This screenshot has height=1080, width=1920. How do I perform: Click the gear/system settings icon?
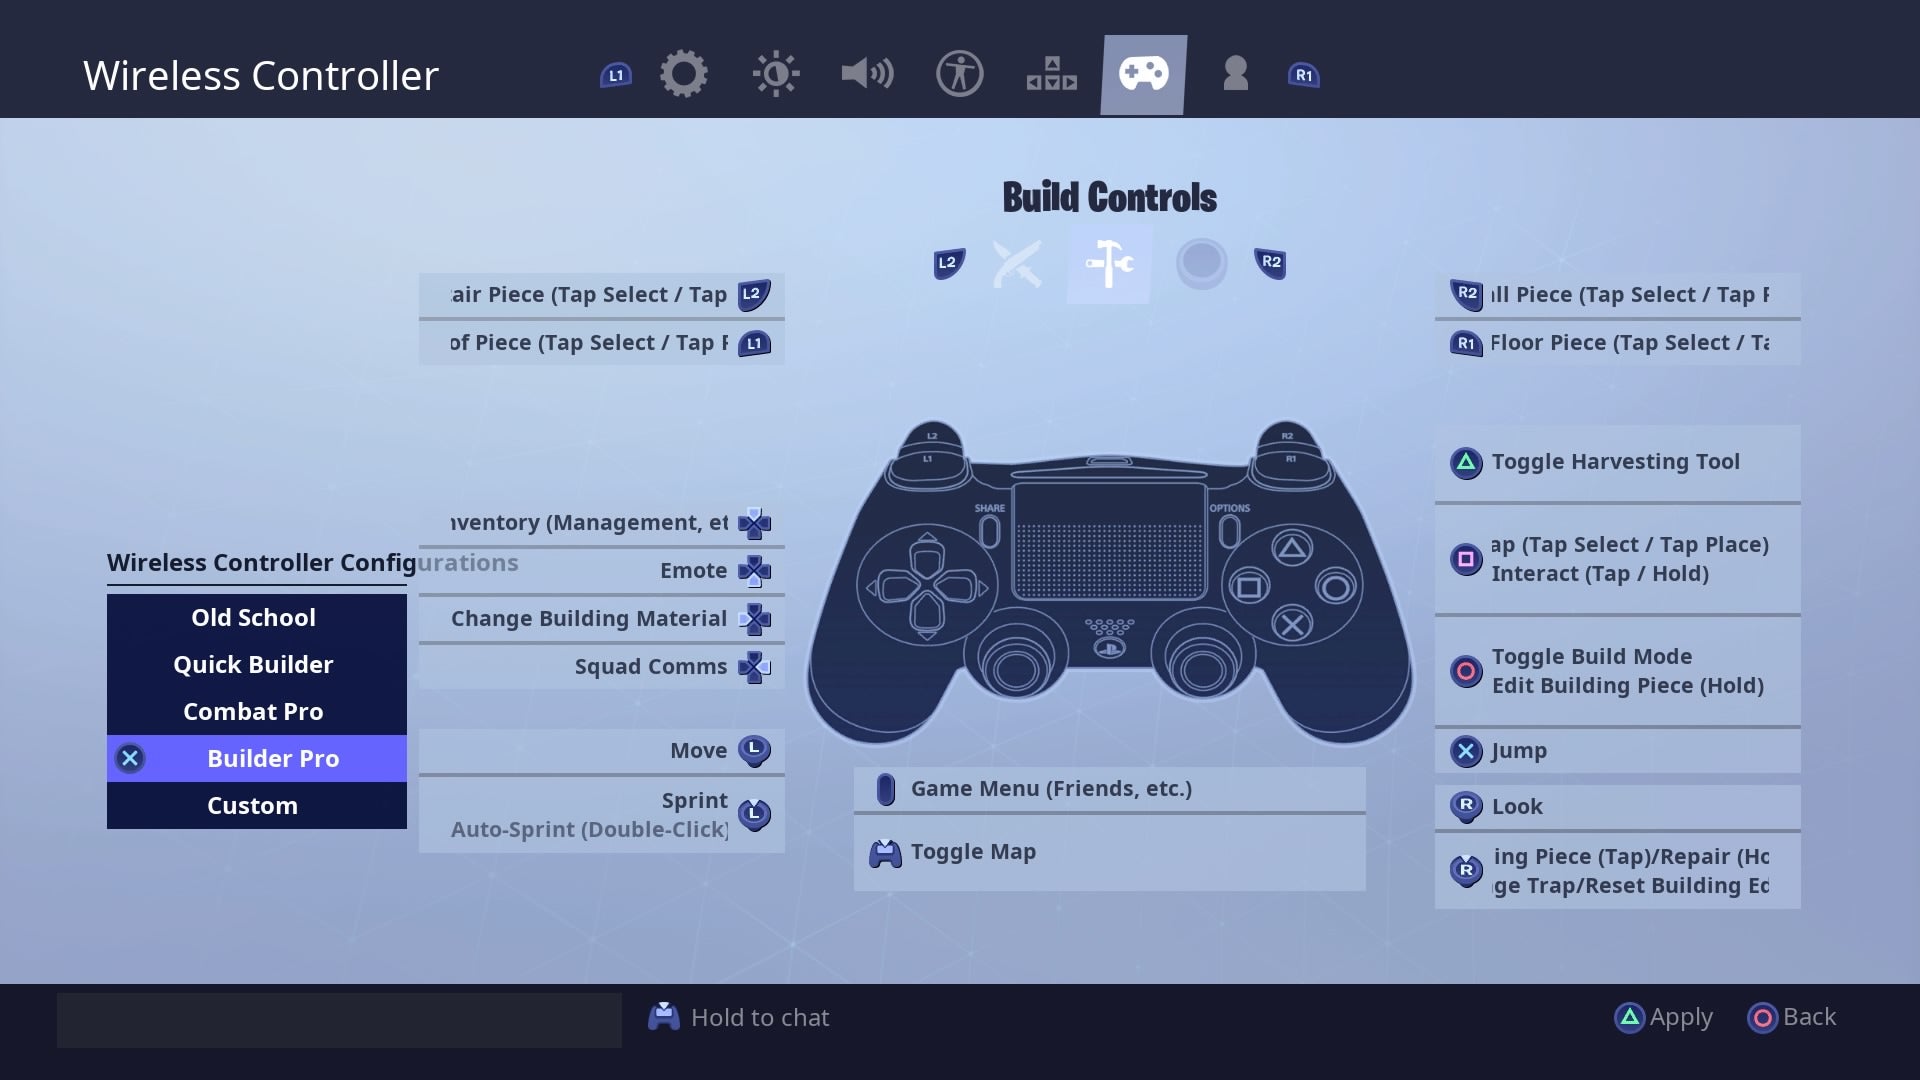click(x=684, y=74)
